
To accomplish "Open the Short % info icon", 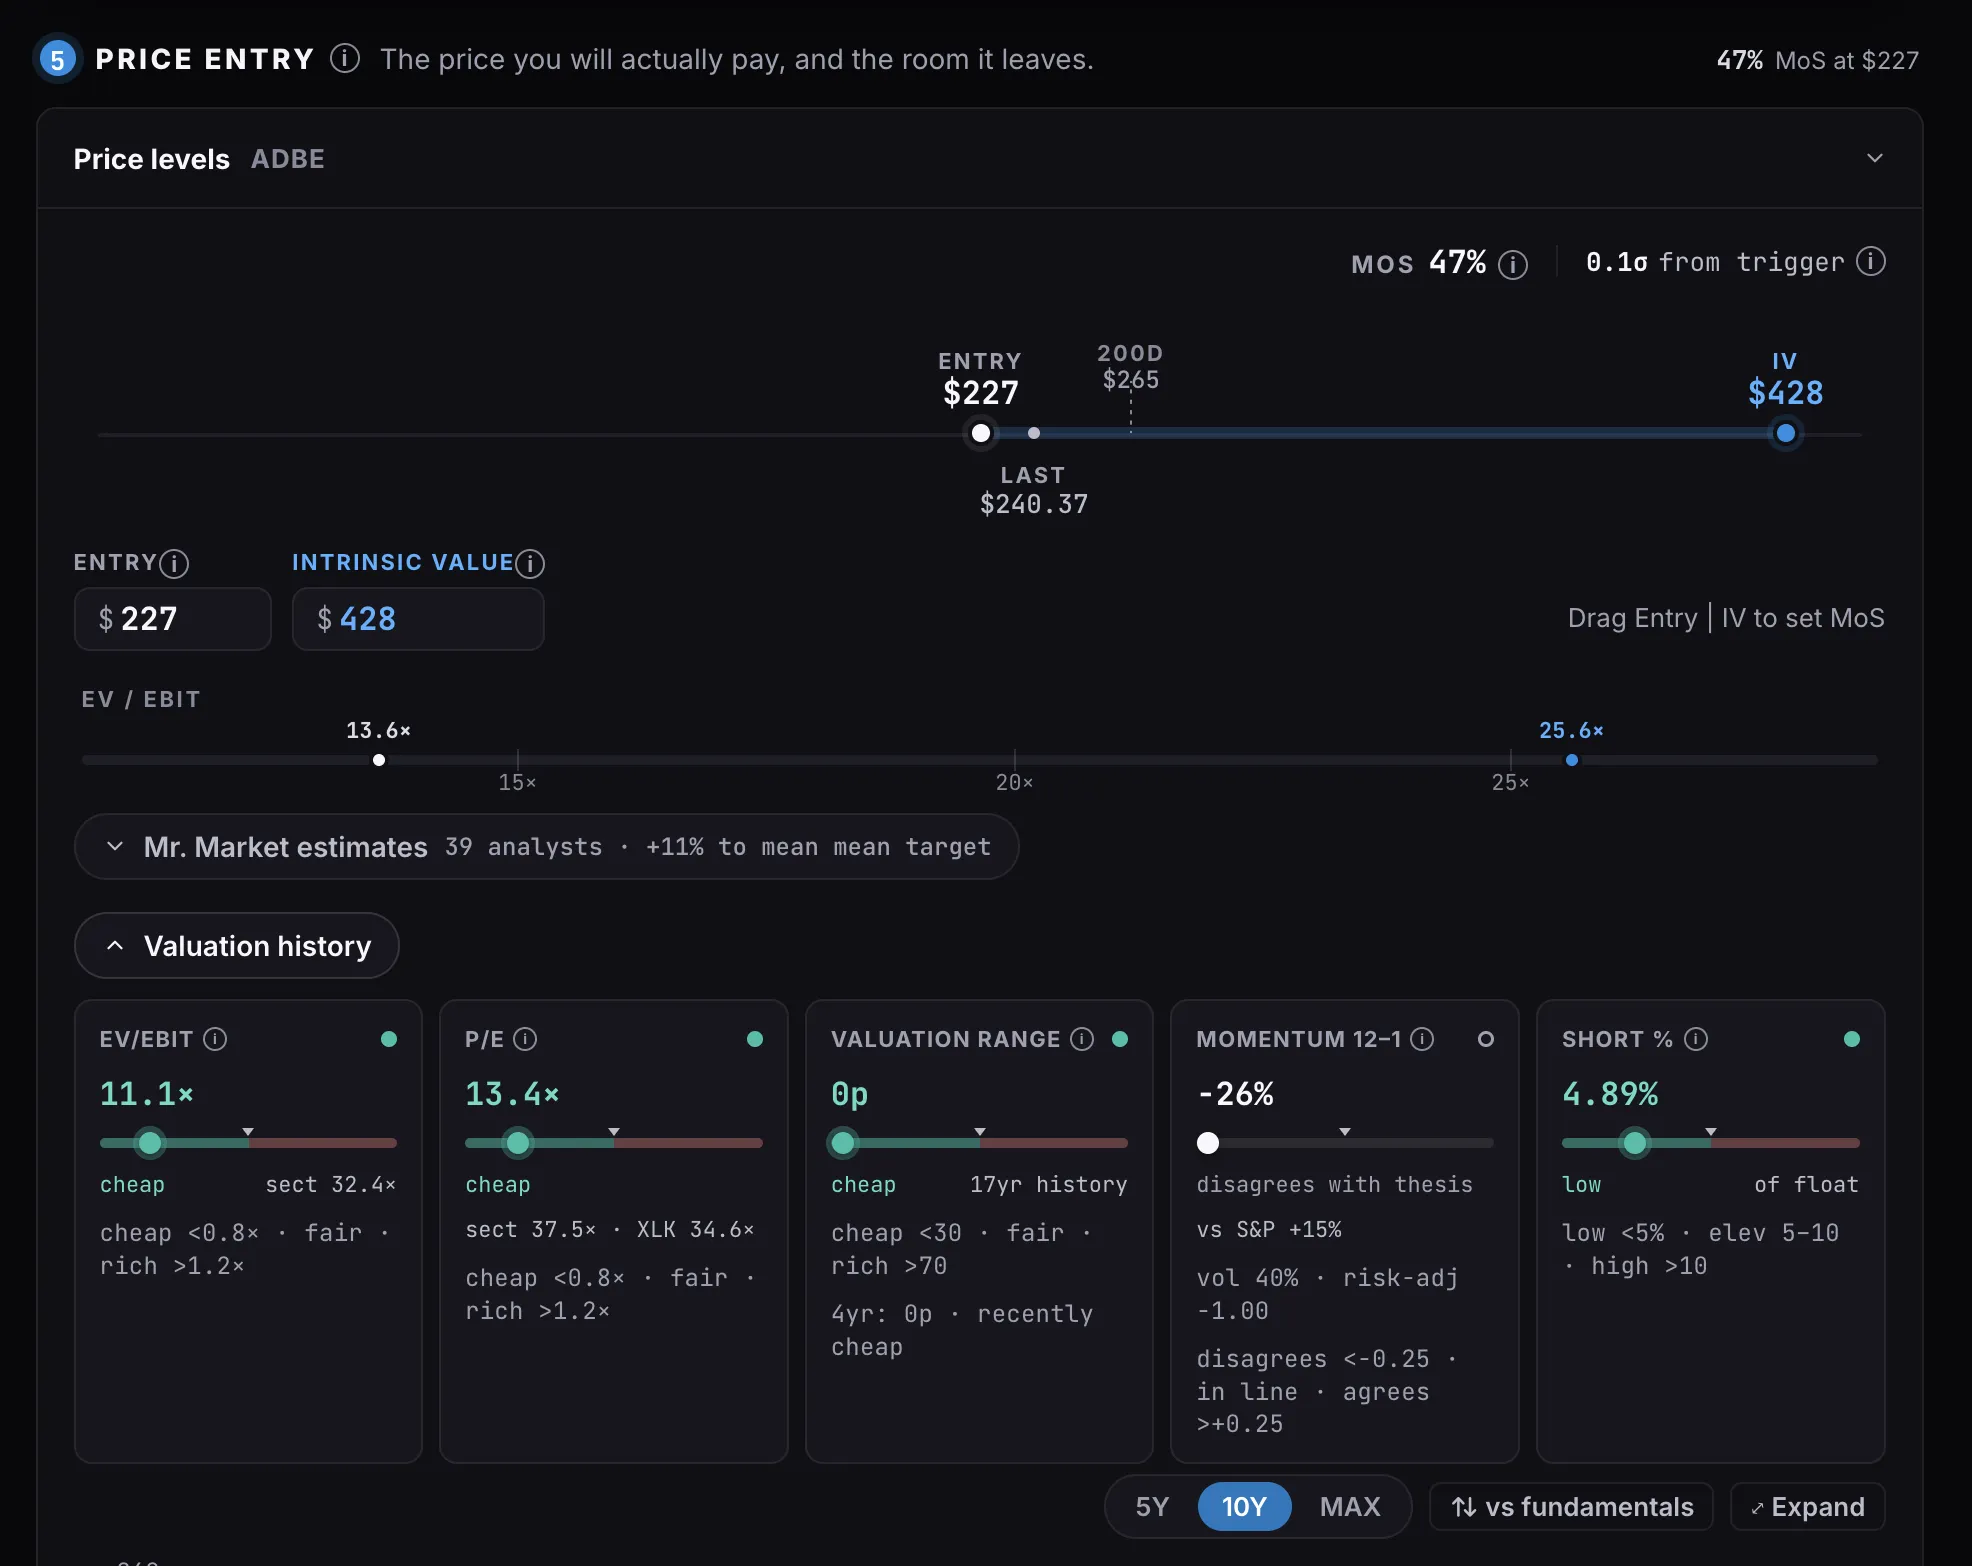I will pyautogui.click(x=1696, y=1039).
